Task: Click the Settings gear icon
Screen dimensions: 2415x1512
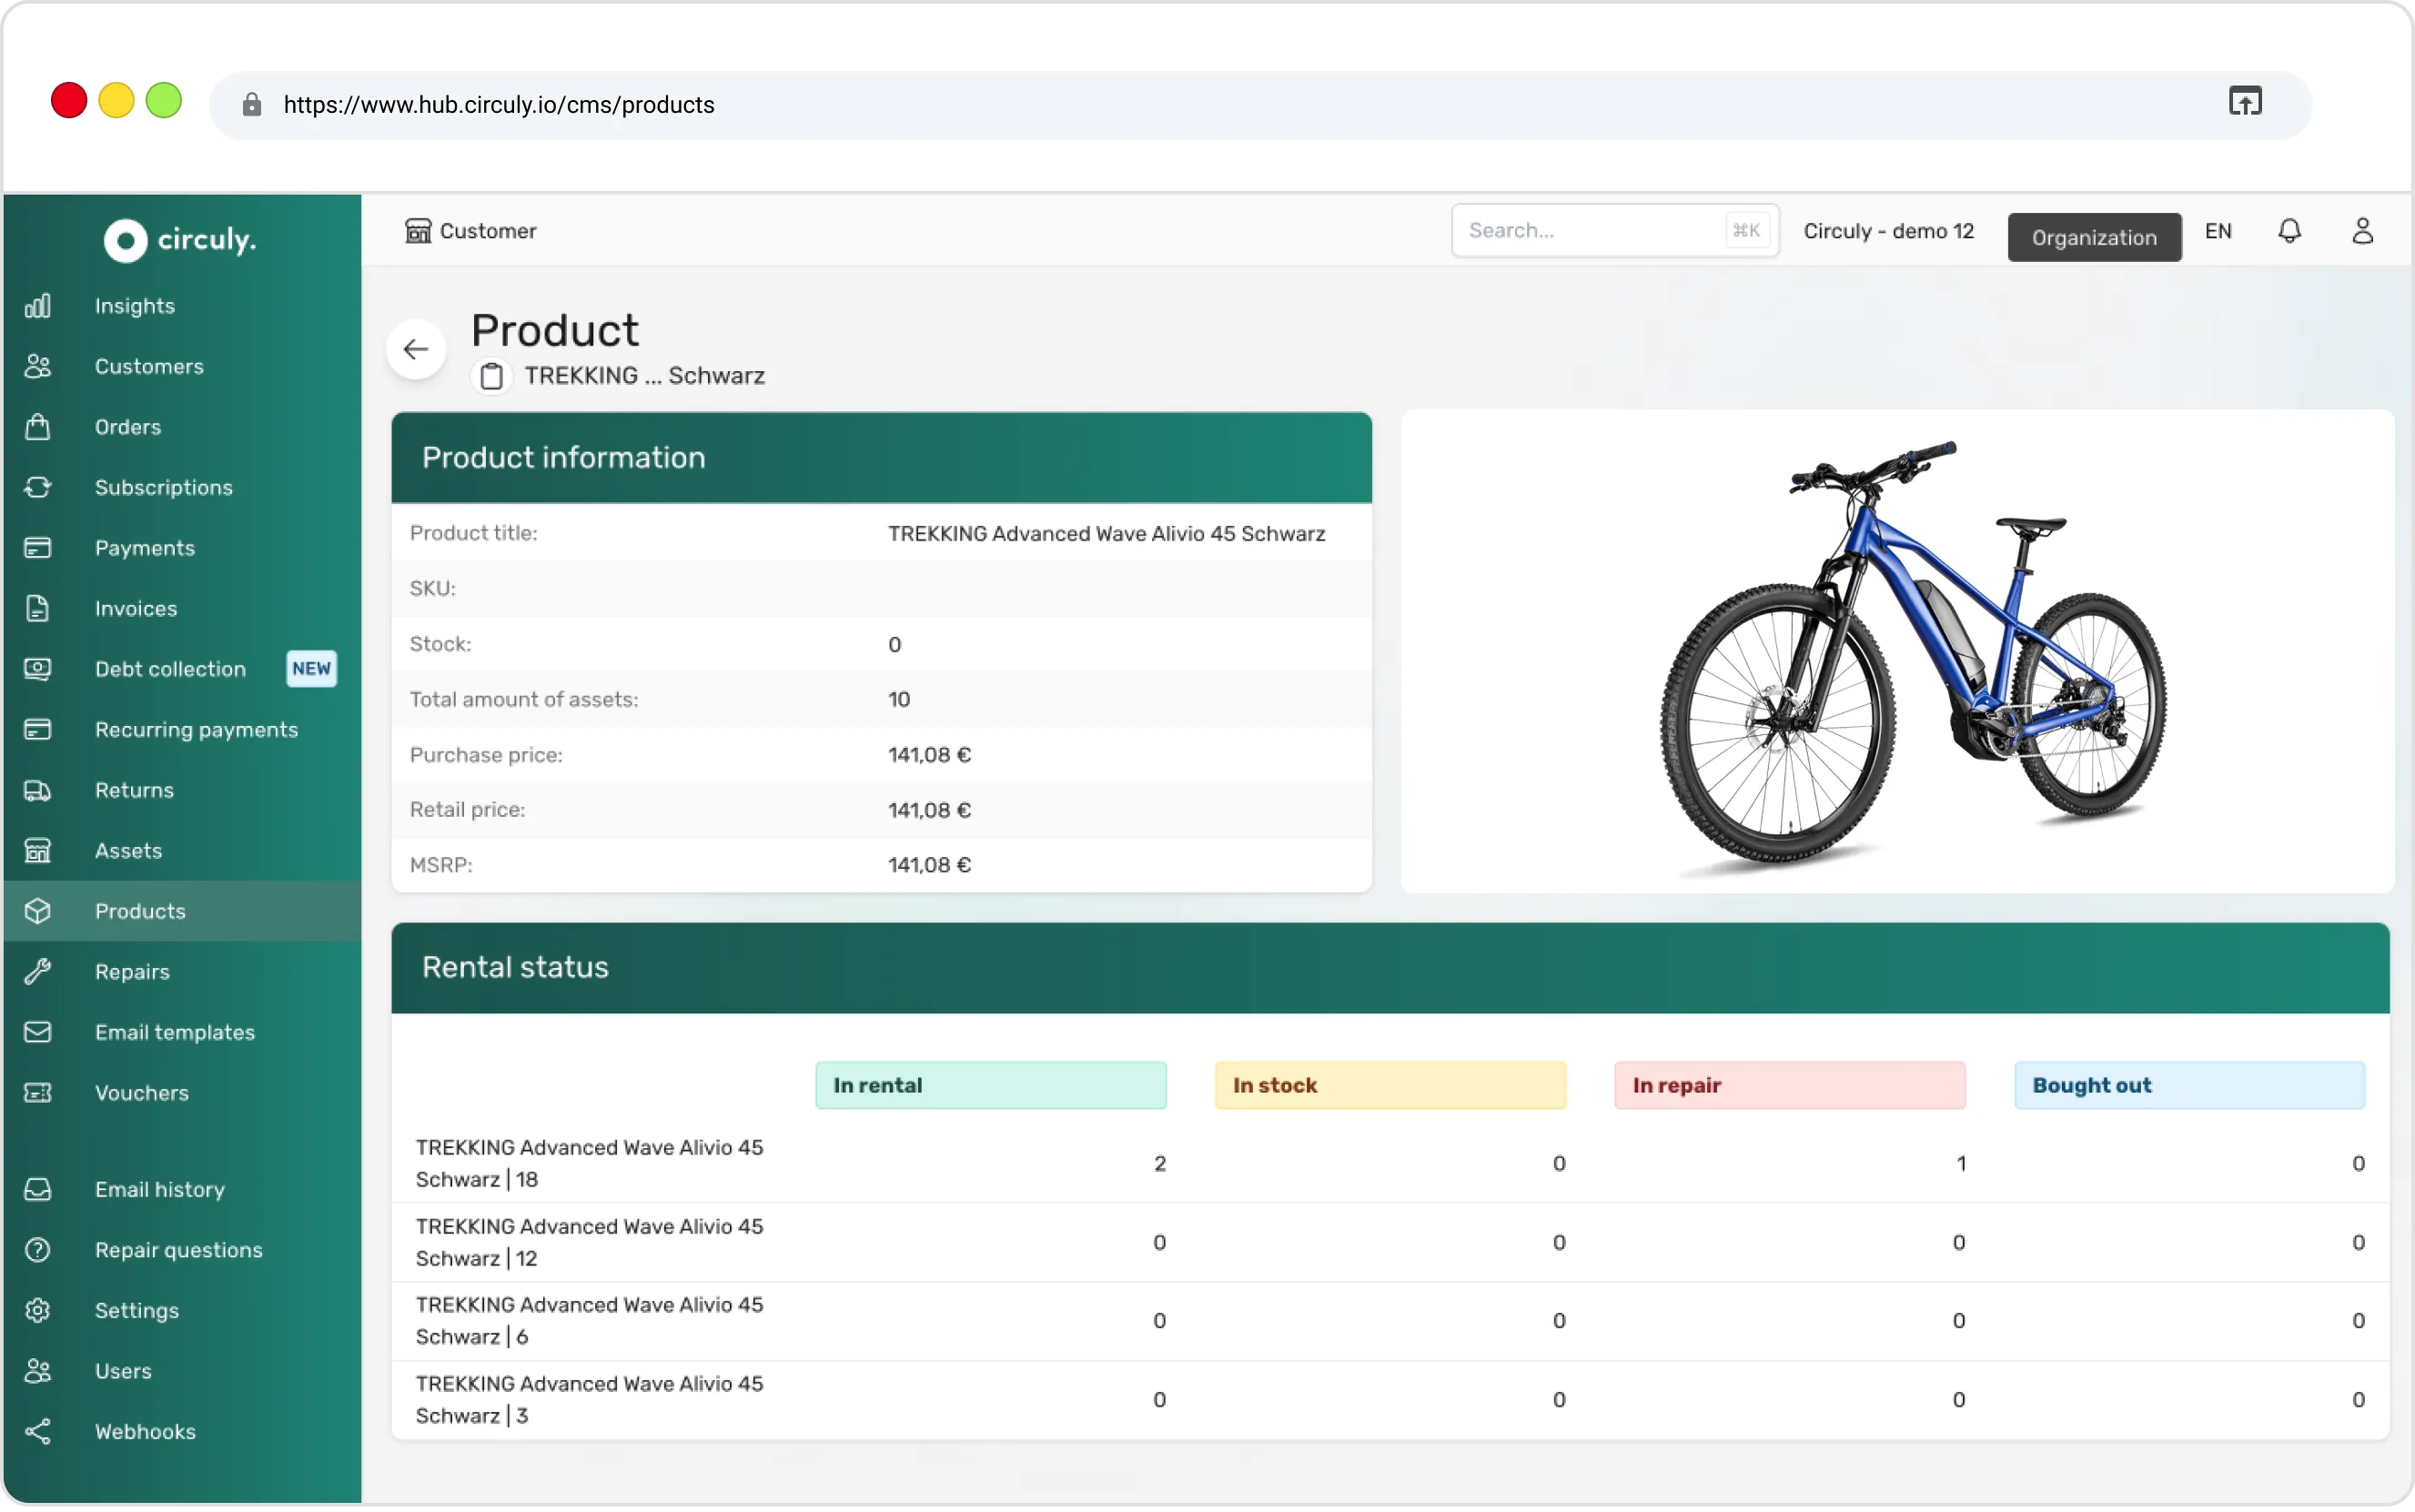Action: coord(37,1311)
